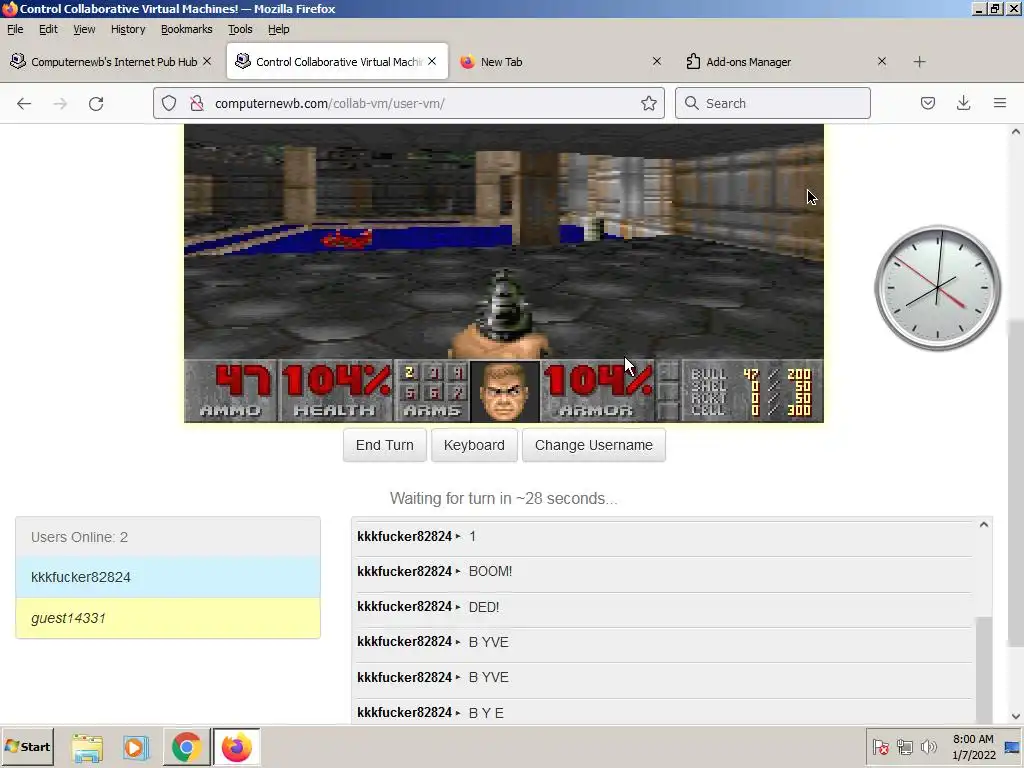Click the End Turn button
Image resolution: width=1024 pixels, height=768 pixels.
[385, 445]
